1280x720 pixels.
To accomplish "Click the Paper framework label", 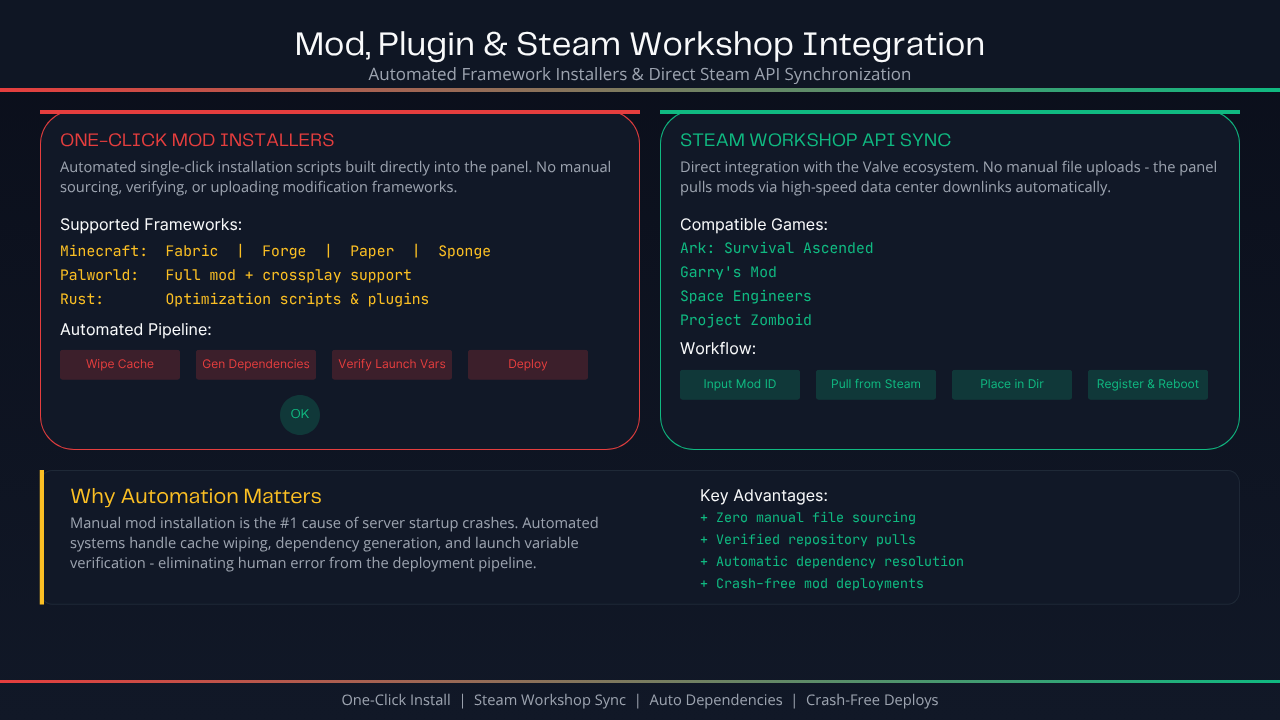I will coord(372,251).
